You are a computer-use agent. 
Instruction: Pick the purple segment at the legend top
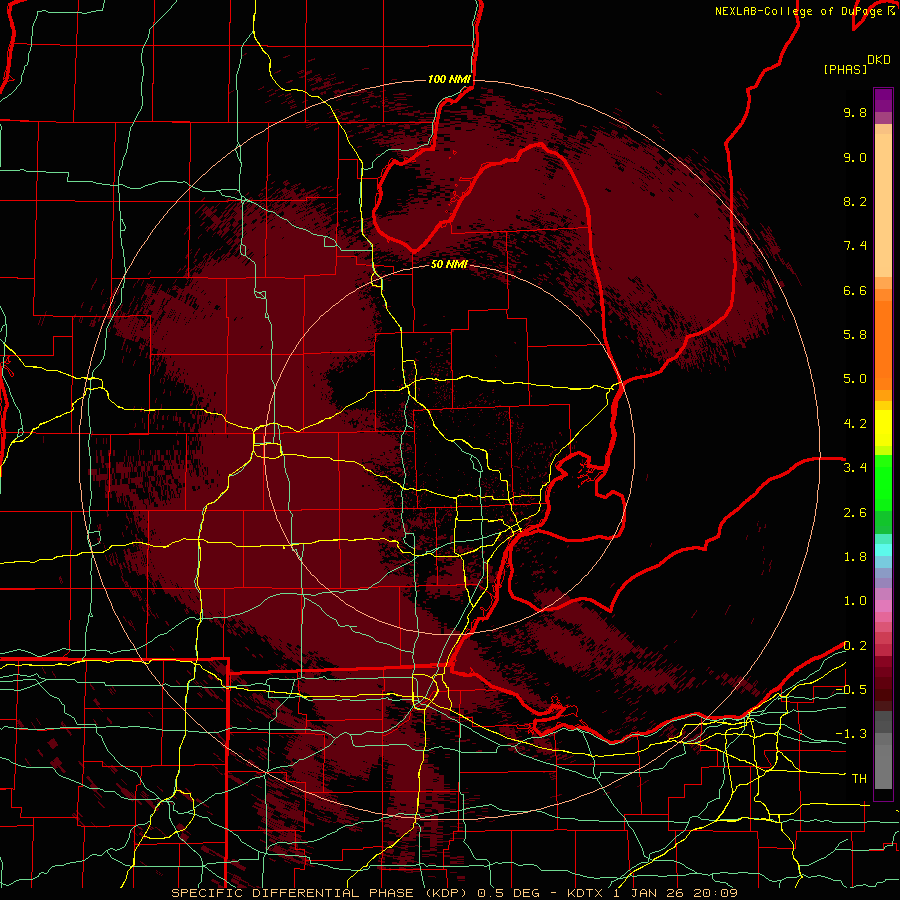[883, 100]
